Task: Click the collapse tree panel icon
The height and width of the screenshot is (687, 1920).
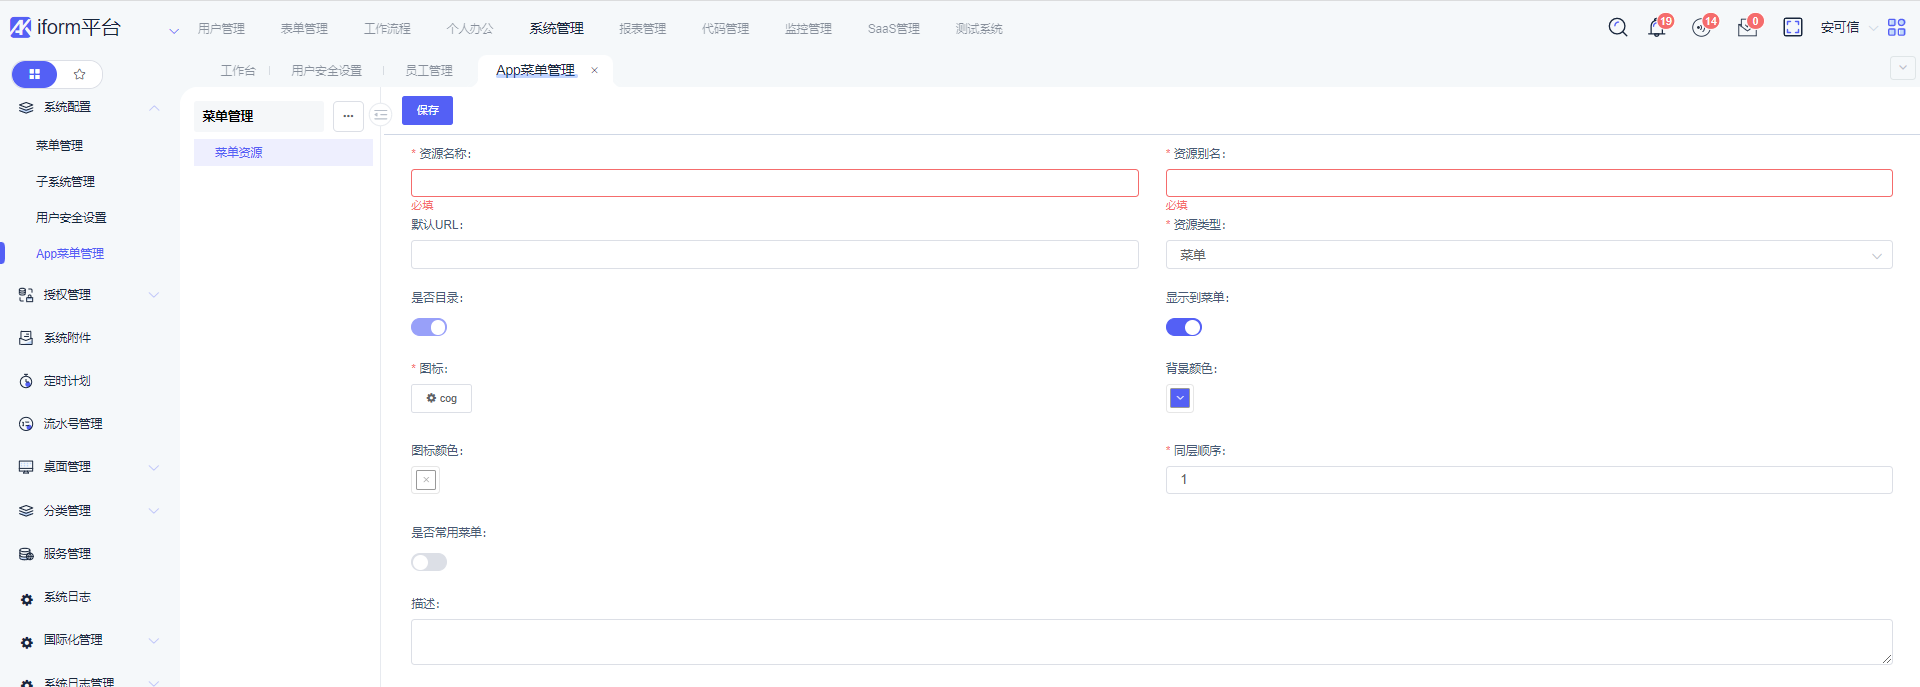Action: 381,116
